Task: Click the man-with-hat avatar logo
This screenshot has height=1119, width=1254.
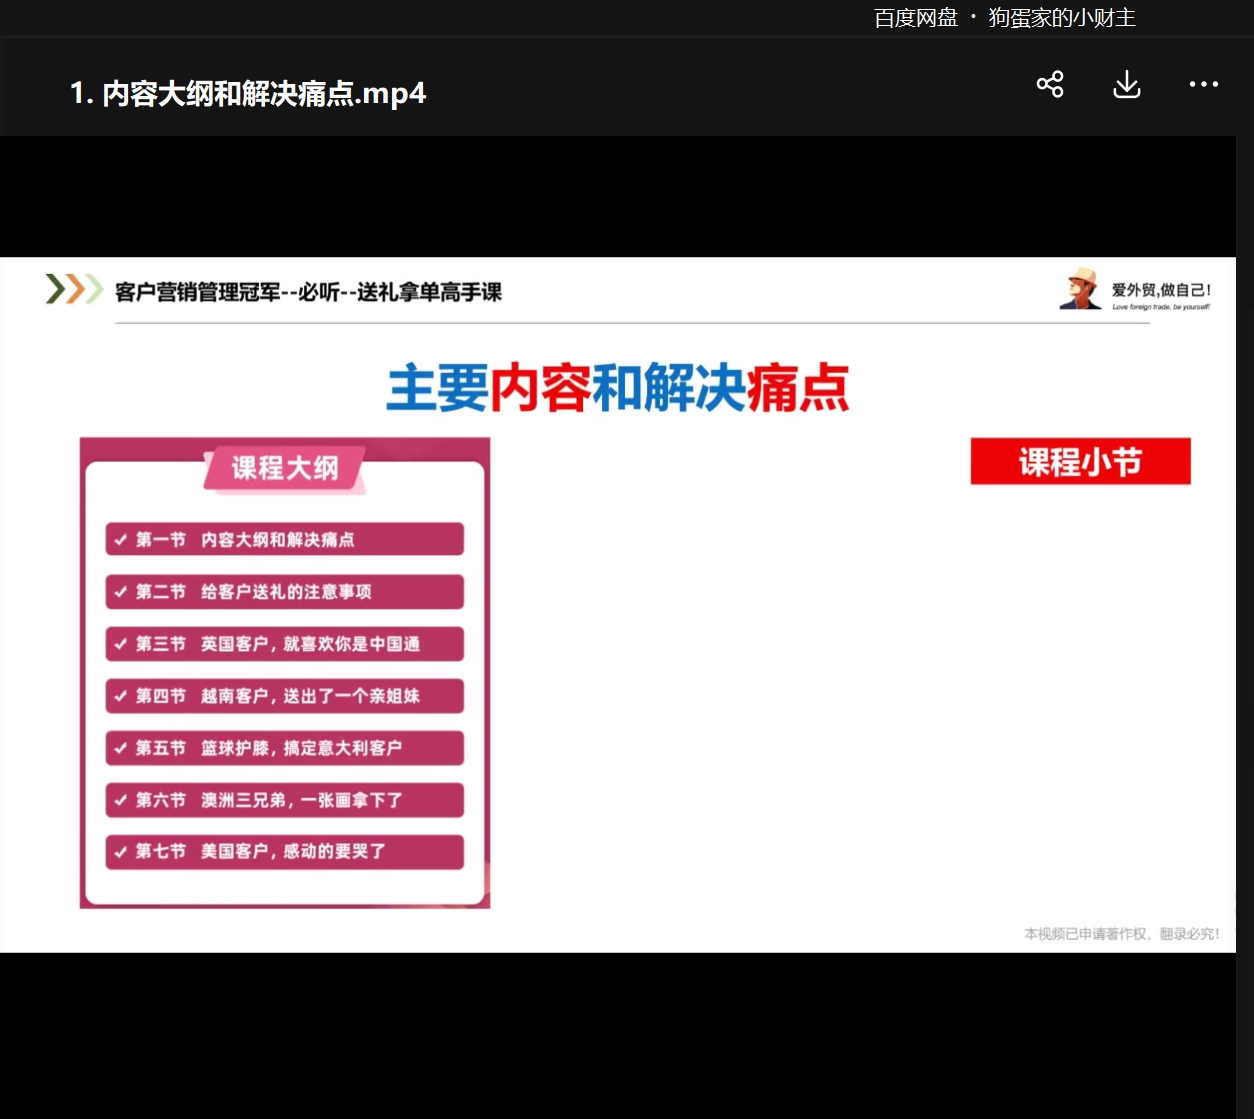Action: click(1080, 289)
